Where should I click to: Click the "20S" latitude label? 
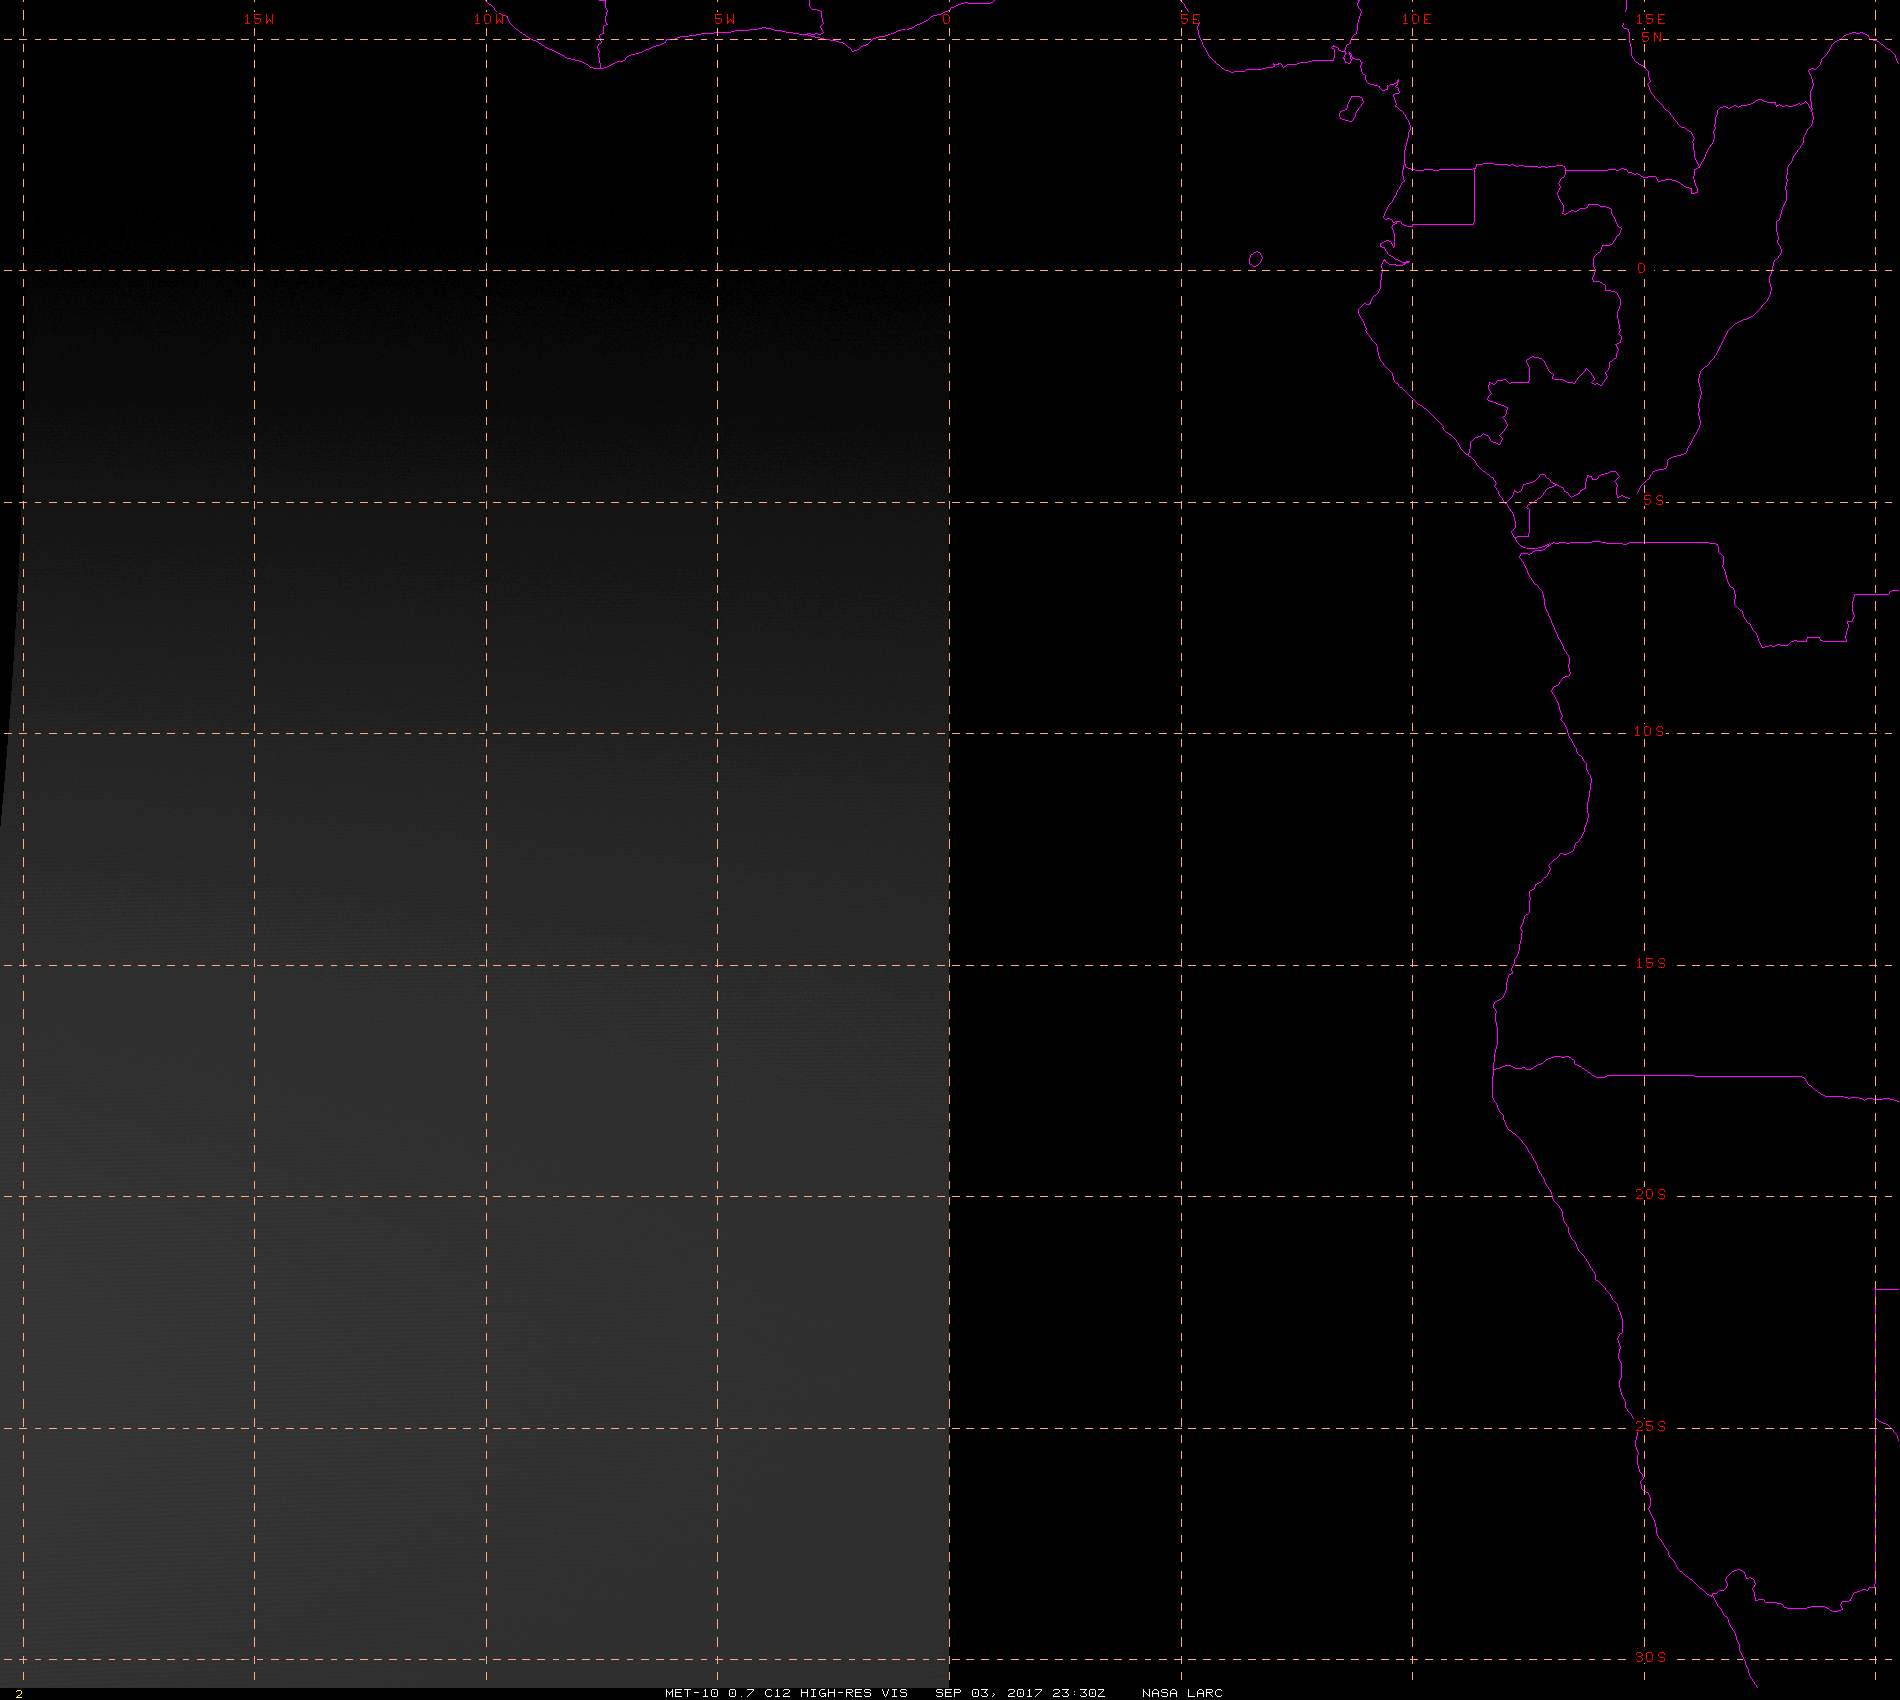coord(1651,1194)
